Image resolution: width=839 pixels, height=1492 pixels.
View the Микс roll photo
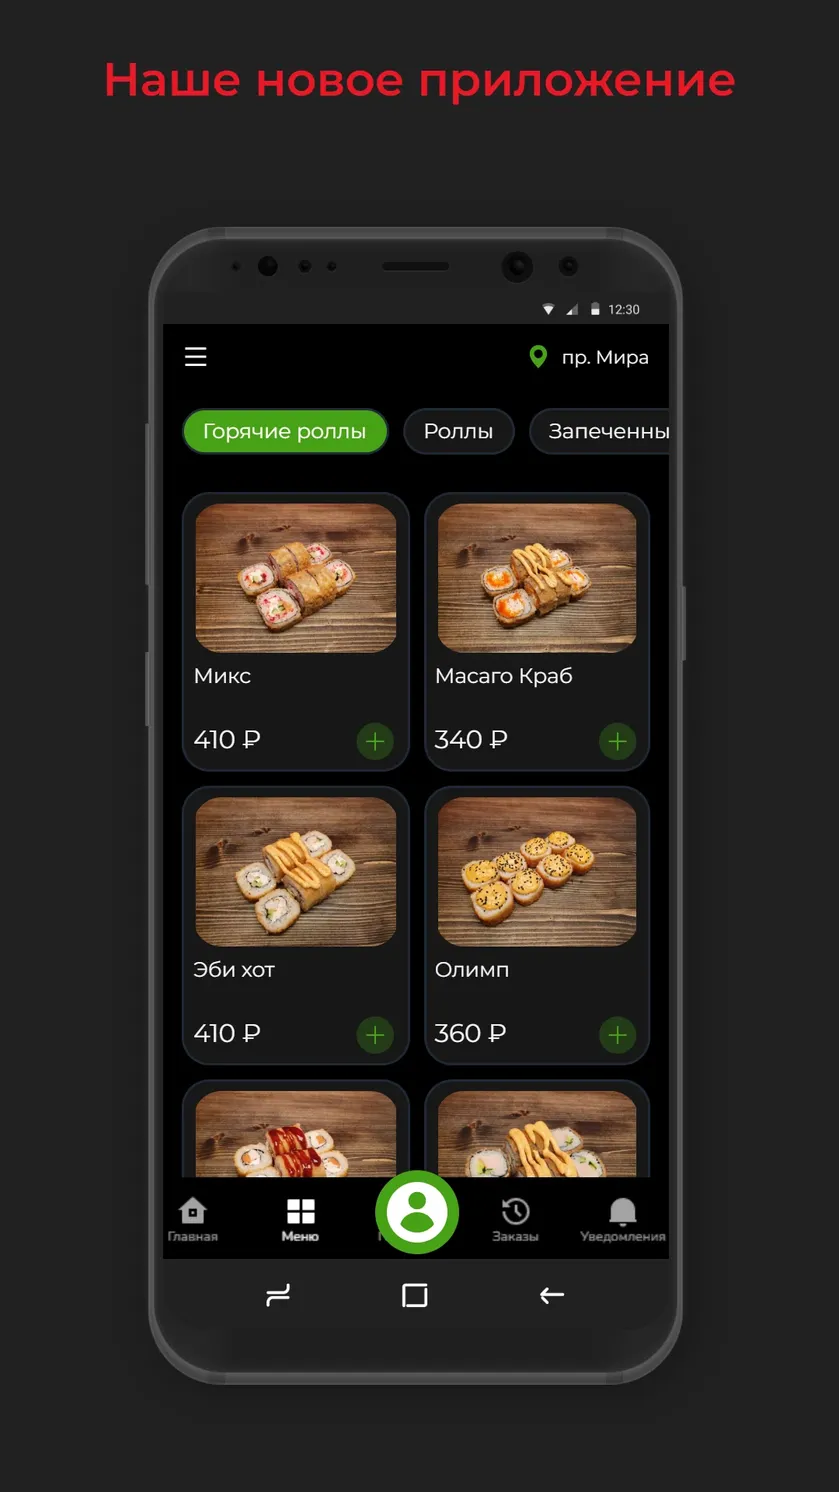[296, 578]
